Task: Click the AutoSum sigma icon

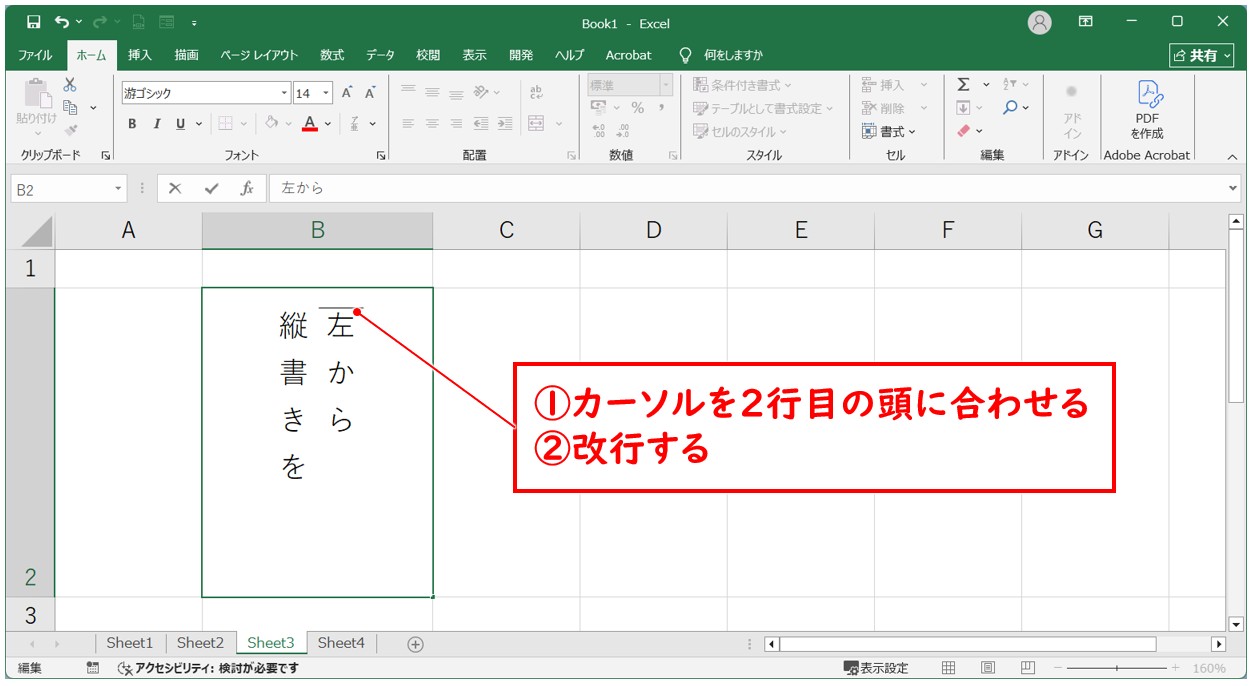Action: click(x=963, y=85)
